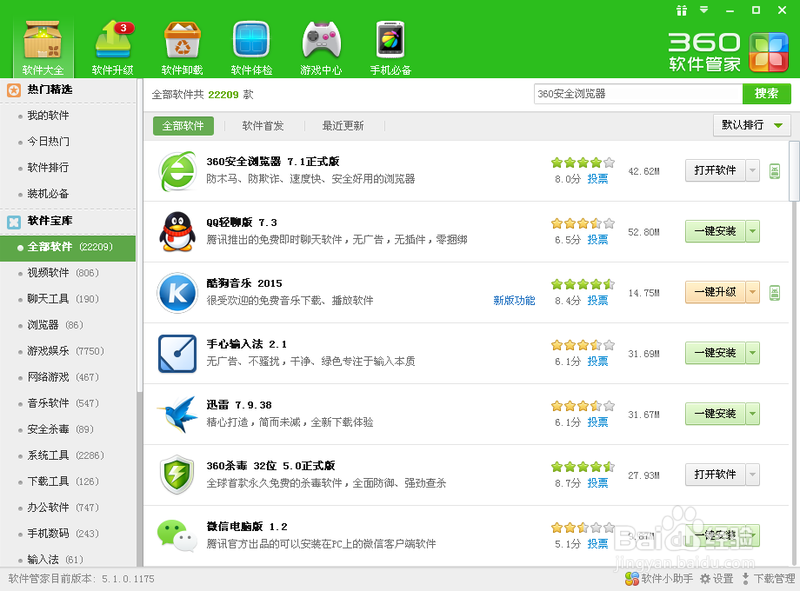Click 一键升级 for 酷狗音乐

pyautogui.click(x=715, y=292)
